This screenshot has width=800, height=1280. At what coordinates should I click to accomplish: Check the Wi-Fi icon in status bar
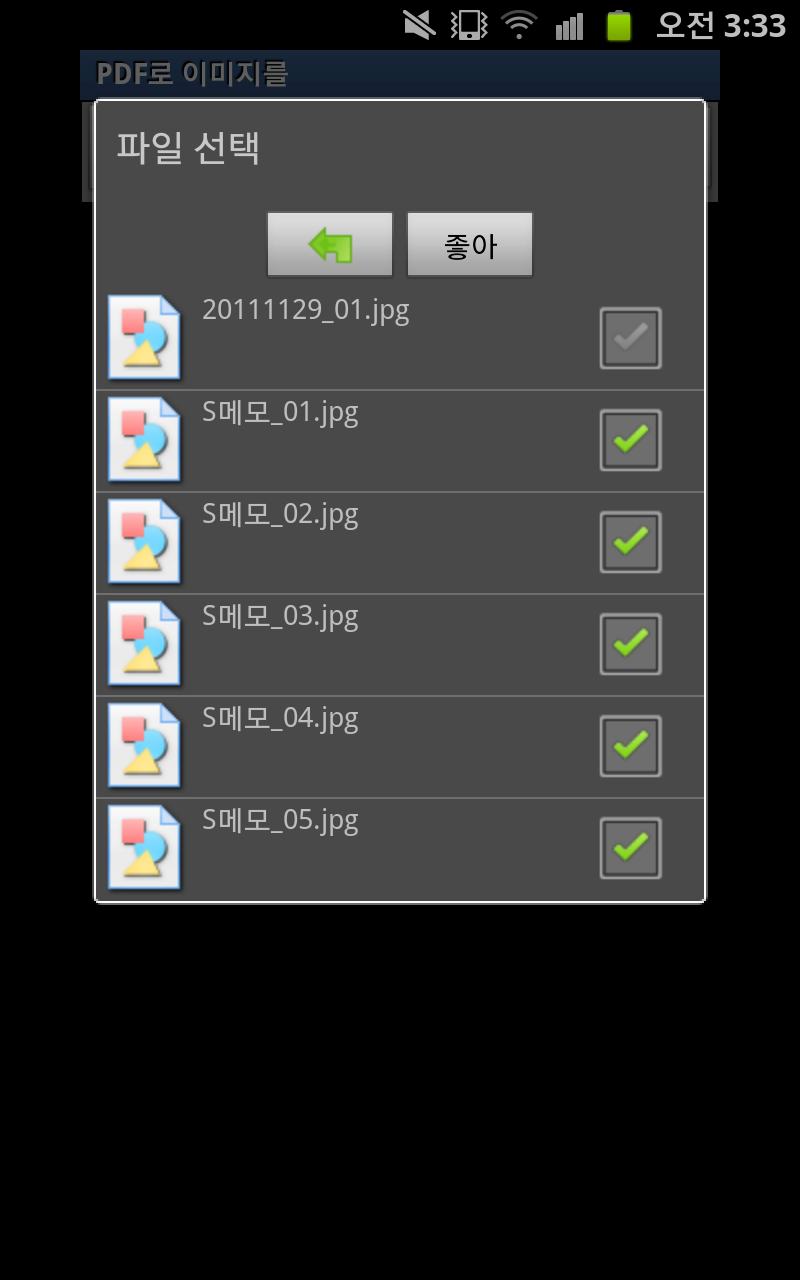[x=519, y=24]
